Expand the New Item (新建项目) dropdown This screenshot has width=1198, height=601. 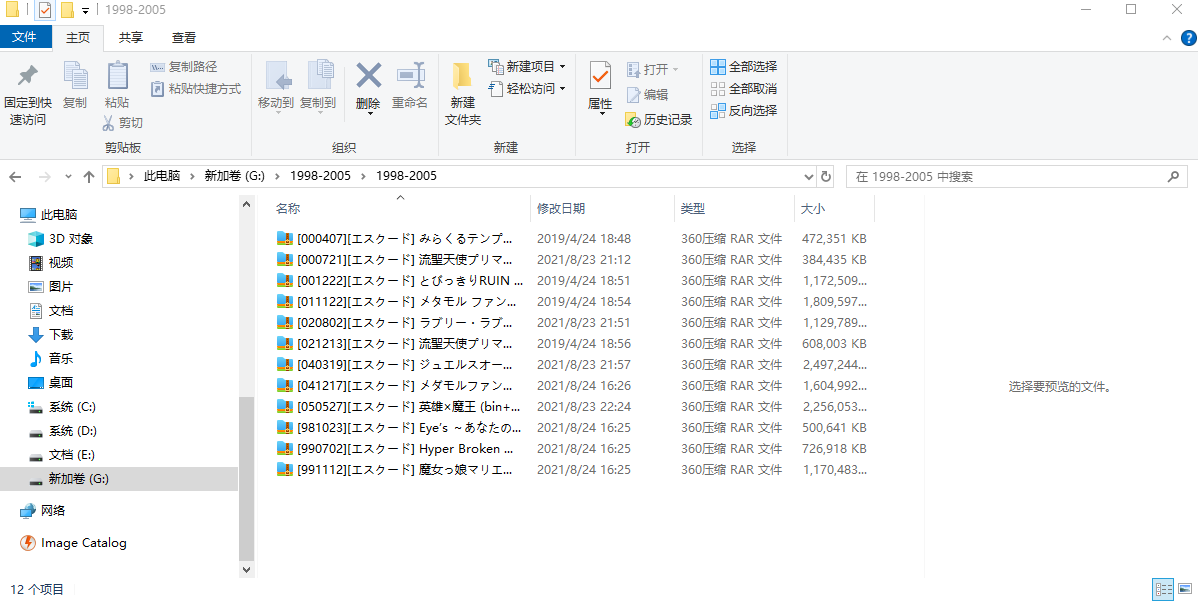[x=562, y=67]
